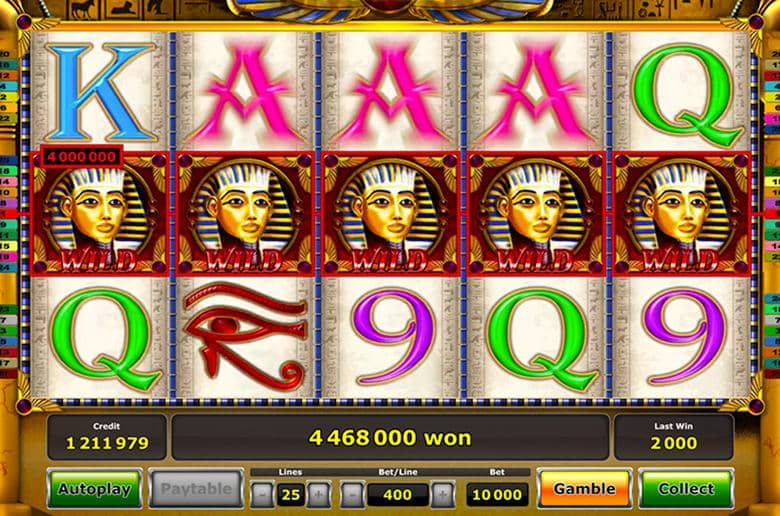Collect the winnings
The image size is (780, 516).
(x=686, y=489)
